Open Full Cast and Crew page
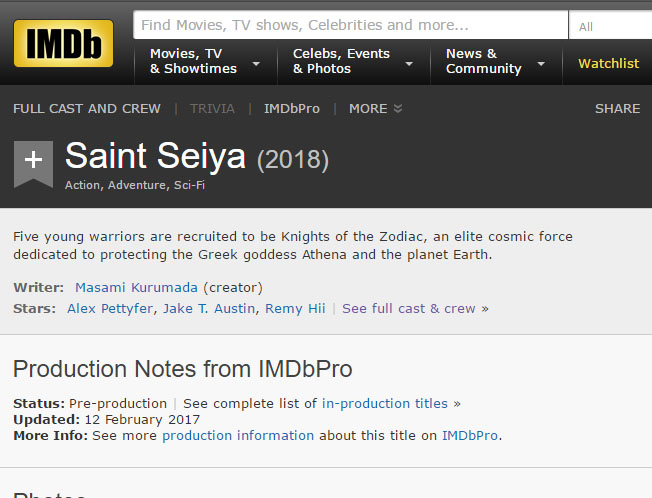This screenshot has width=652, height=498. 87,108
